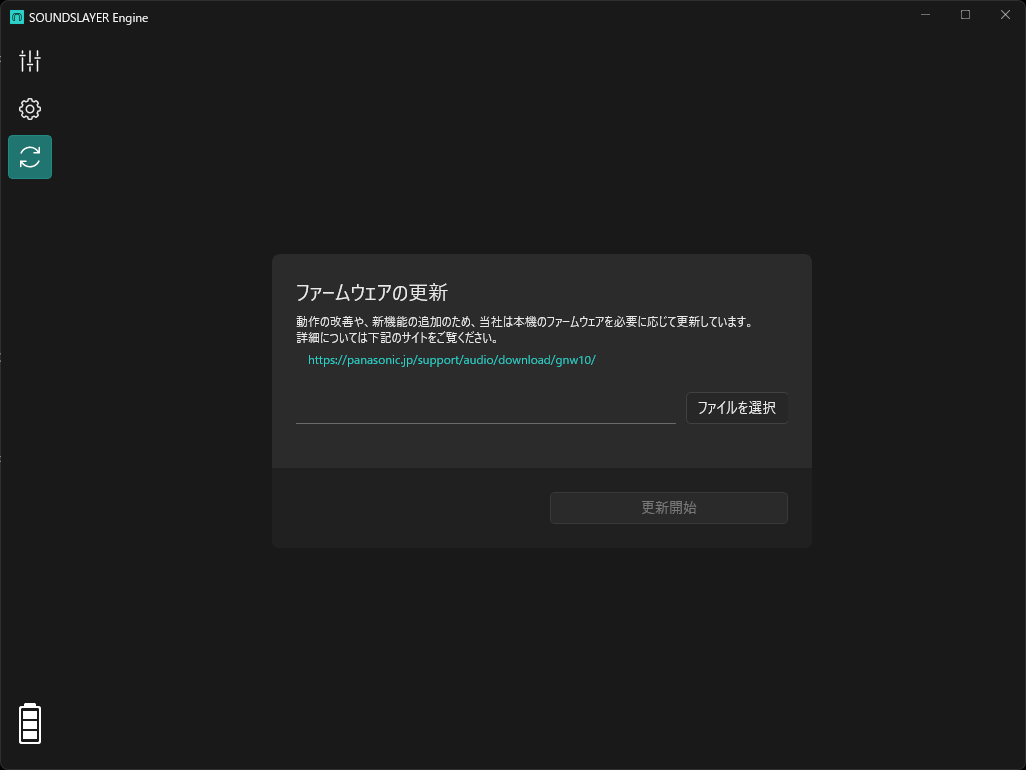Minimize the SOUNDSLAYER Engine window
The width and height of the screenshot is (1026, 770).
924,15
